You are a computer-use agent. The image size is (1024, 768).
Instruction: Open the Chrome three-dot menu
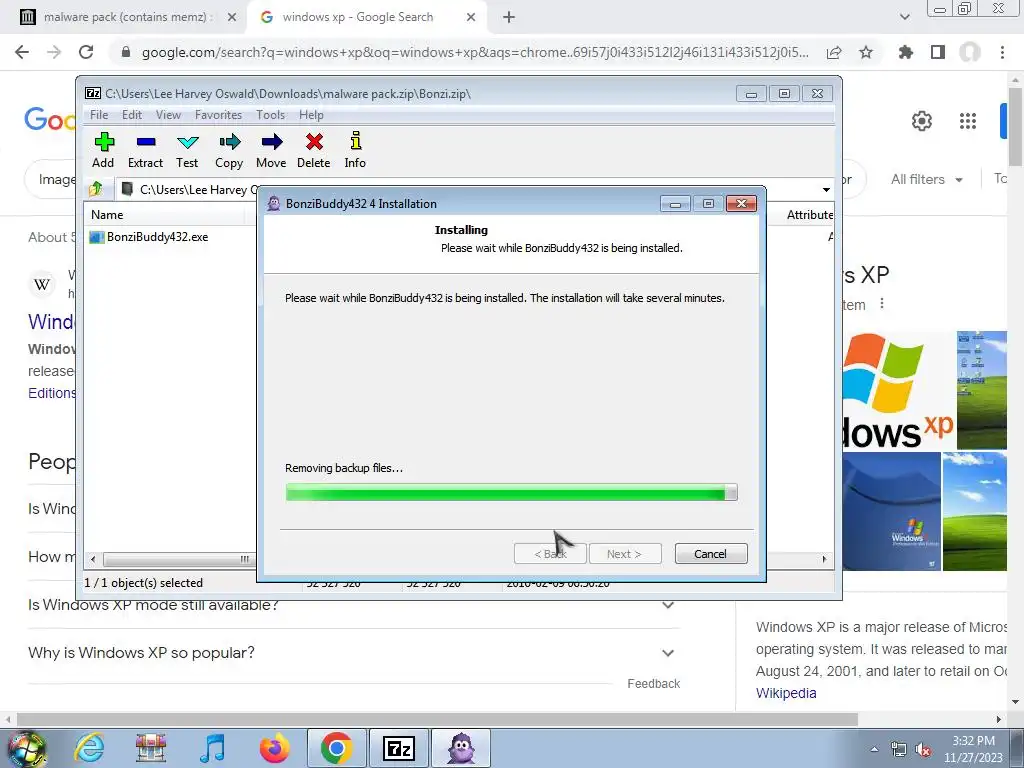pos(1002,52)
